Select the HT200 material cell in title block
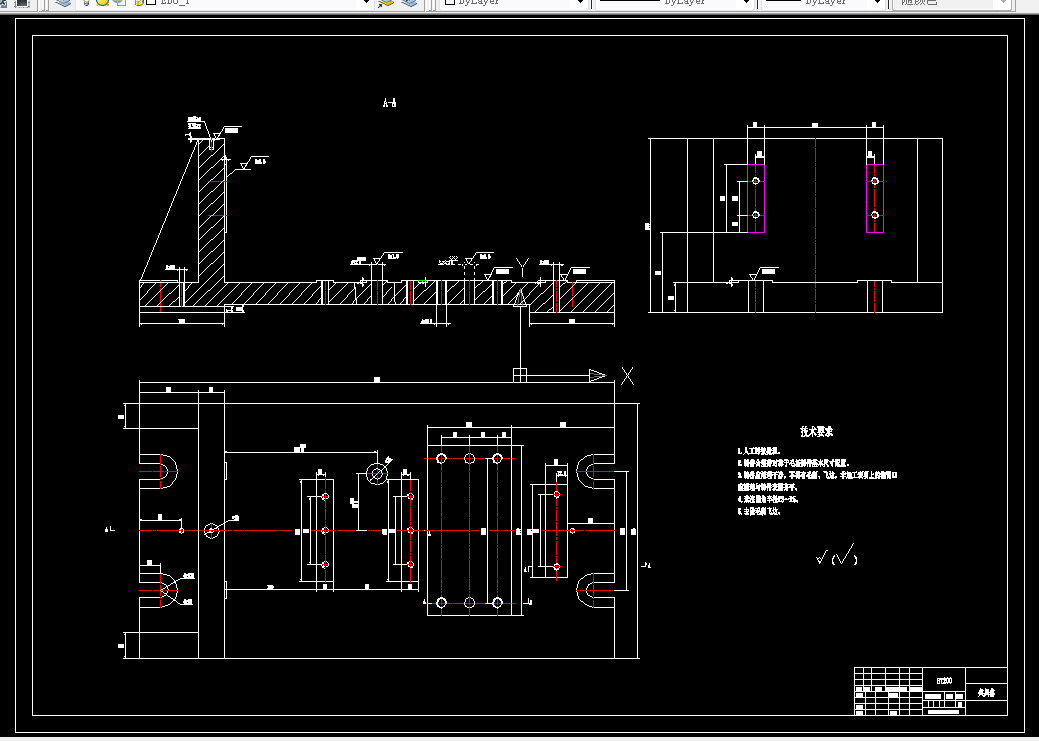1039x741 pixels. tap(944, 681)
